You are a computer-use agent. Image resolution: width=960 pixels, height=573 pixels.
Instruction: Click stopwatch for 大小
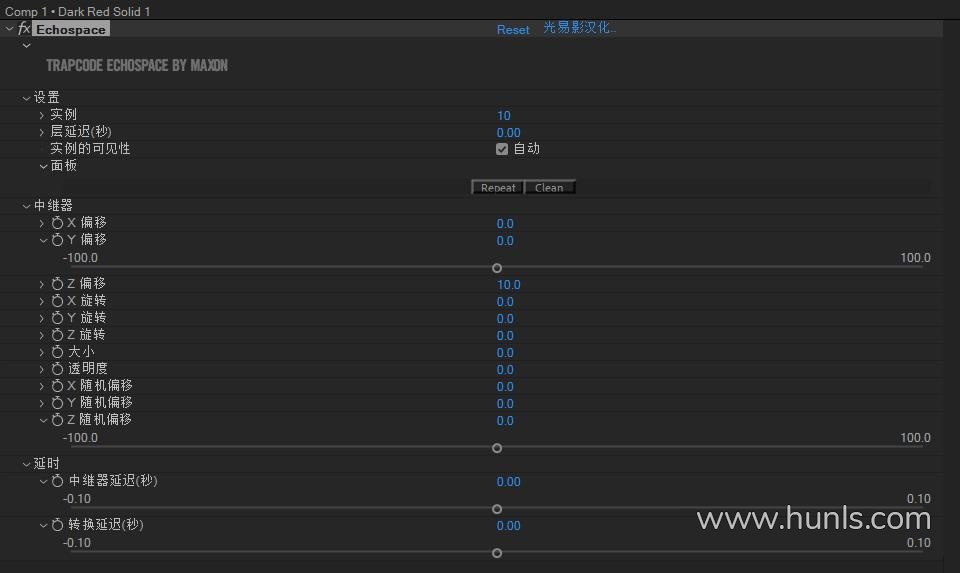[57, 352]
